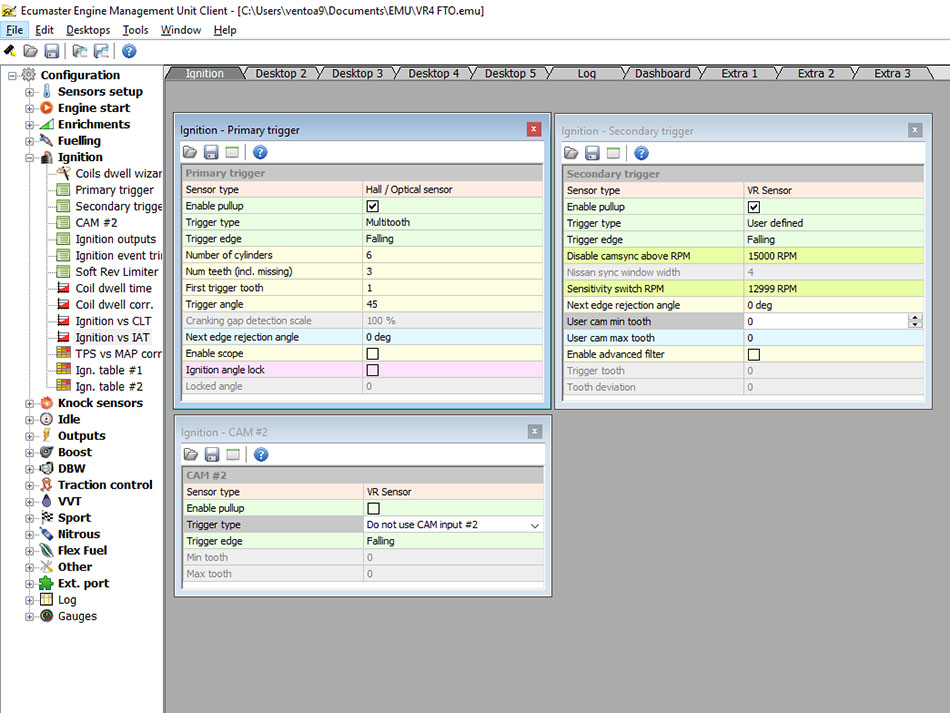This screenshot has height=713, width=950.
Task: Toggle Enable pullup in Secondary trigger
Action: pyautogui.click(x=754, y=207)
